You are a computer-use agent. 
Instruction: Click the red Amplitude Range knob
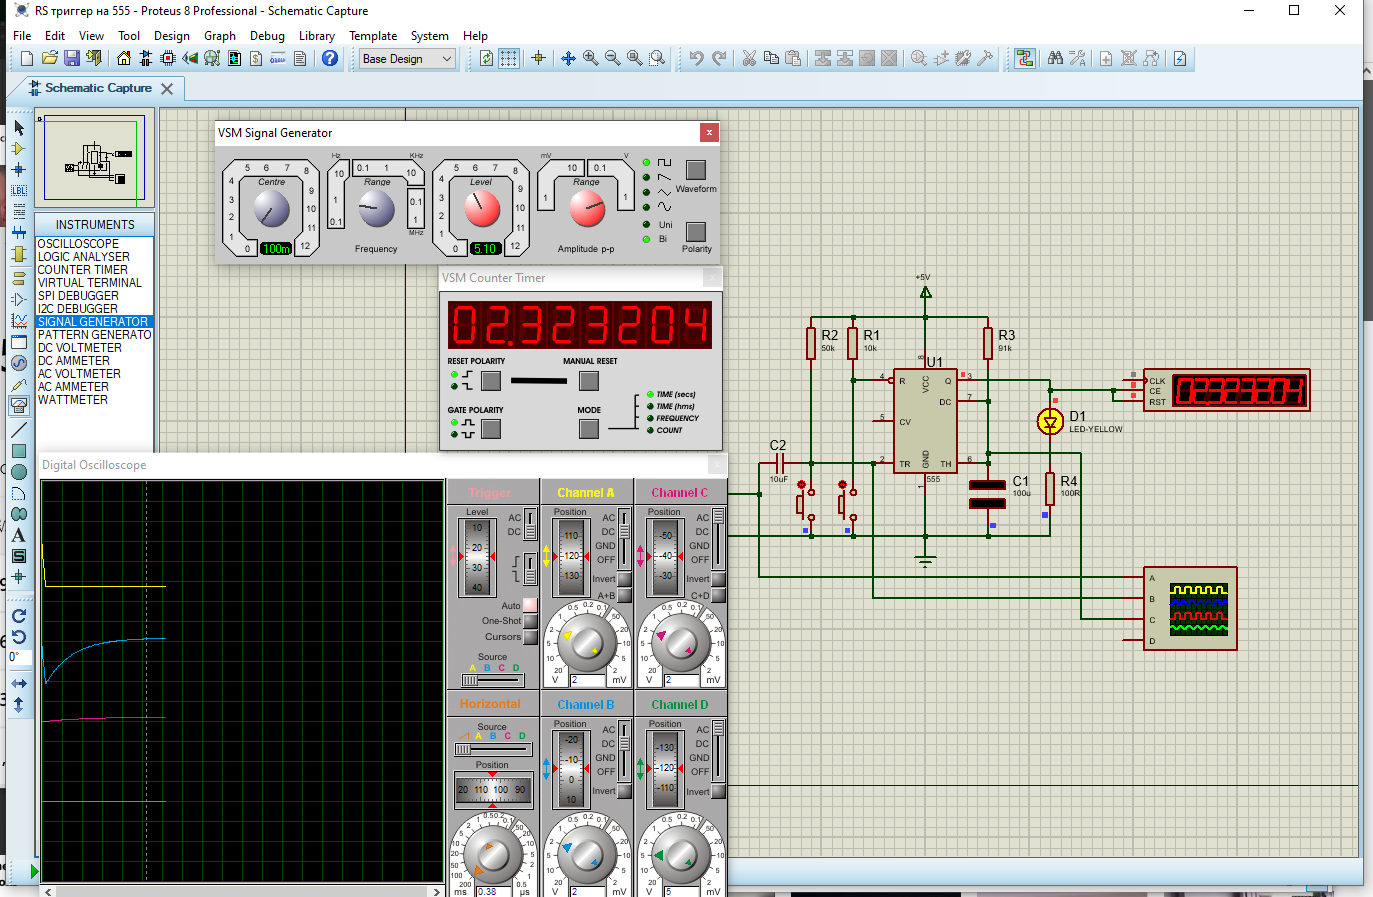tap(587, 209)
